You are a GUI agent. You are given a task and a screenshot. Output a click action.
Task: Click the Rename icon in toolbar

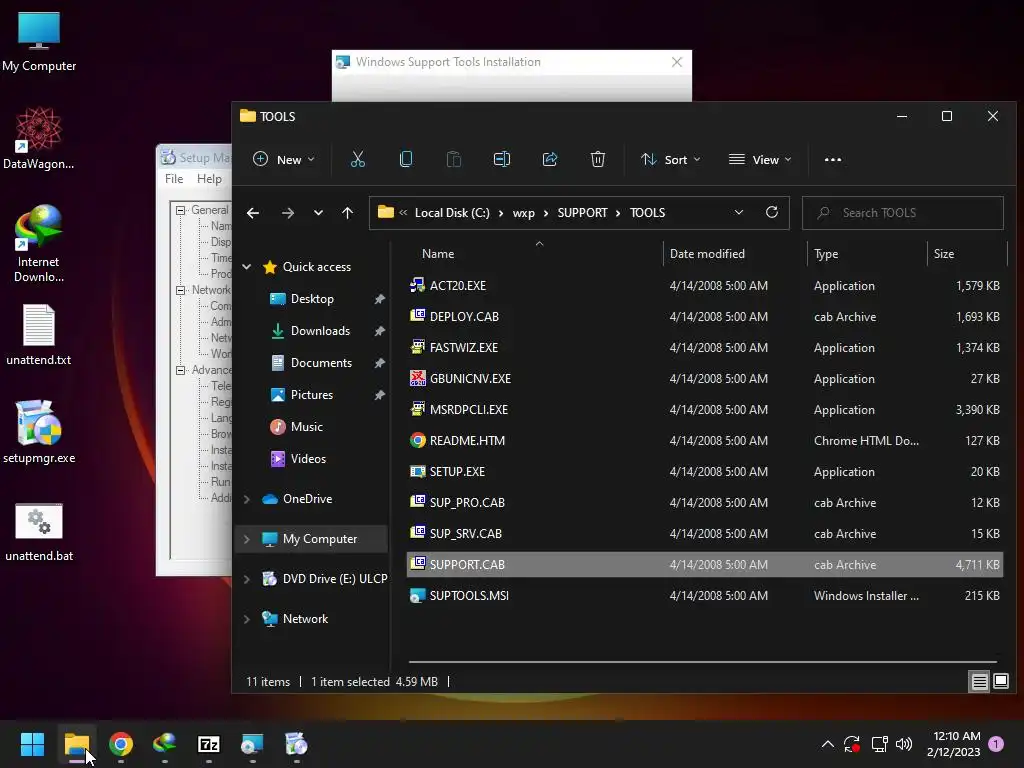point(502,159)
